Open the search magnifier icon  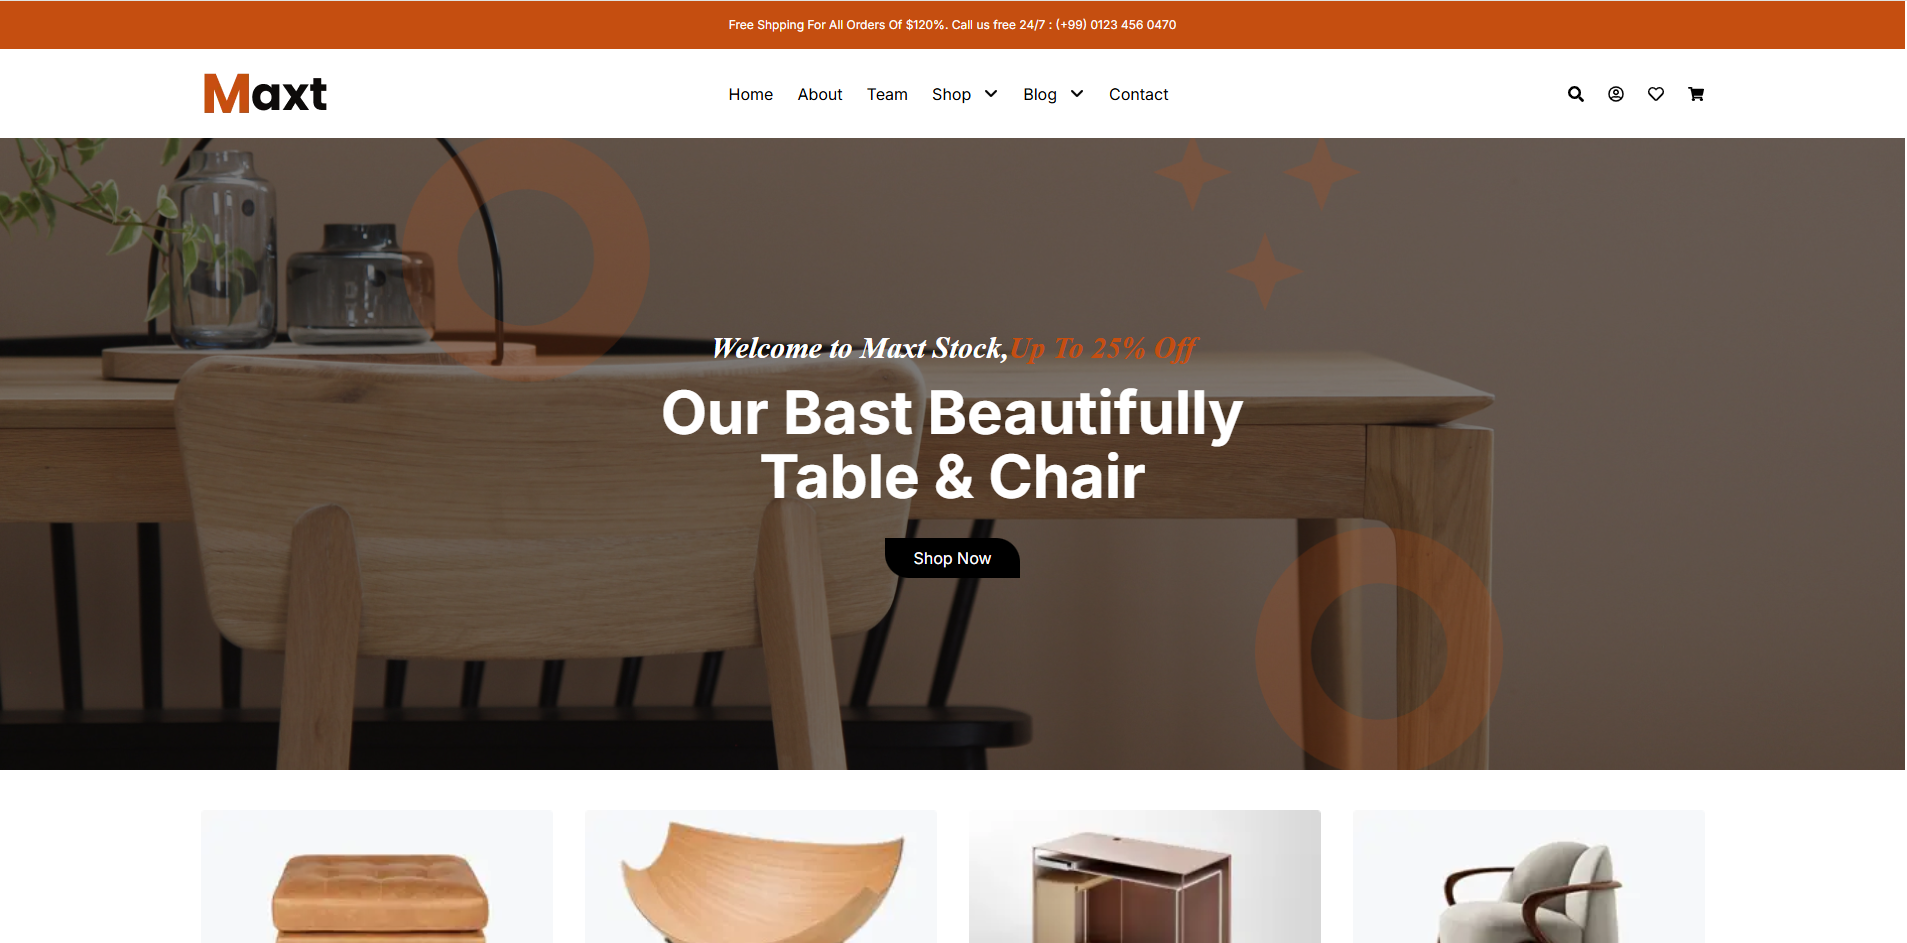coord(1576,94)
